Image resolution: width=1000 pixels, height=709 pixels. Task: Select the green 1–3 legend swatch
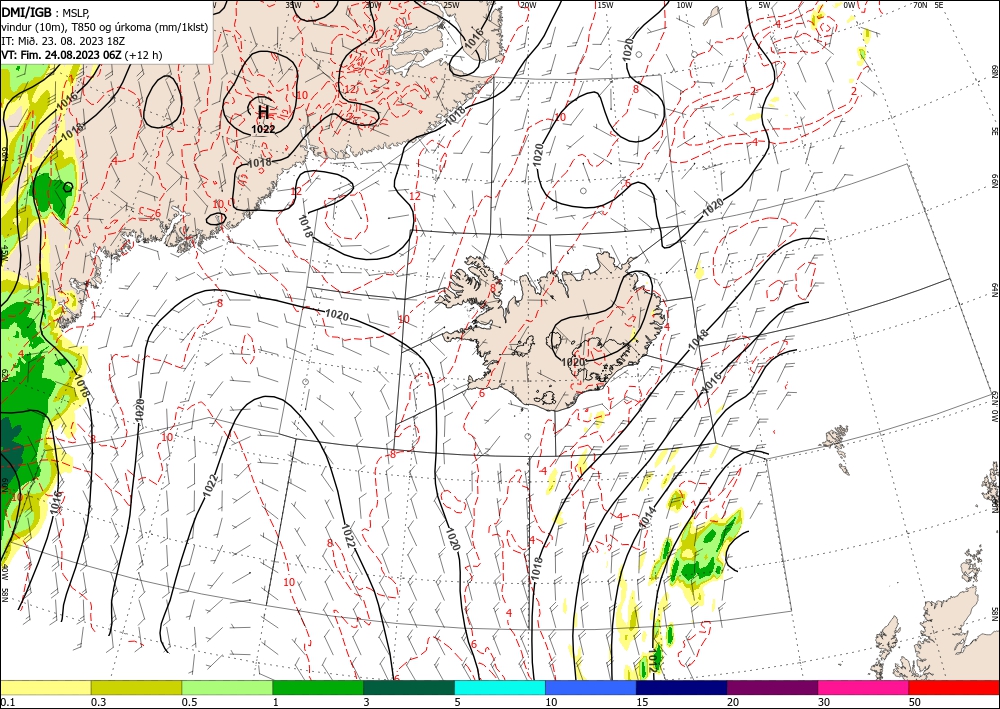click(x=318, y=688)
